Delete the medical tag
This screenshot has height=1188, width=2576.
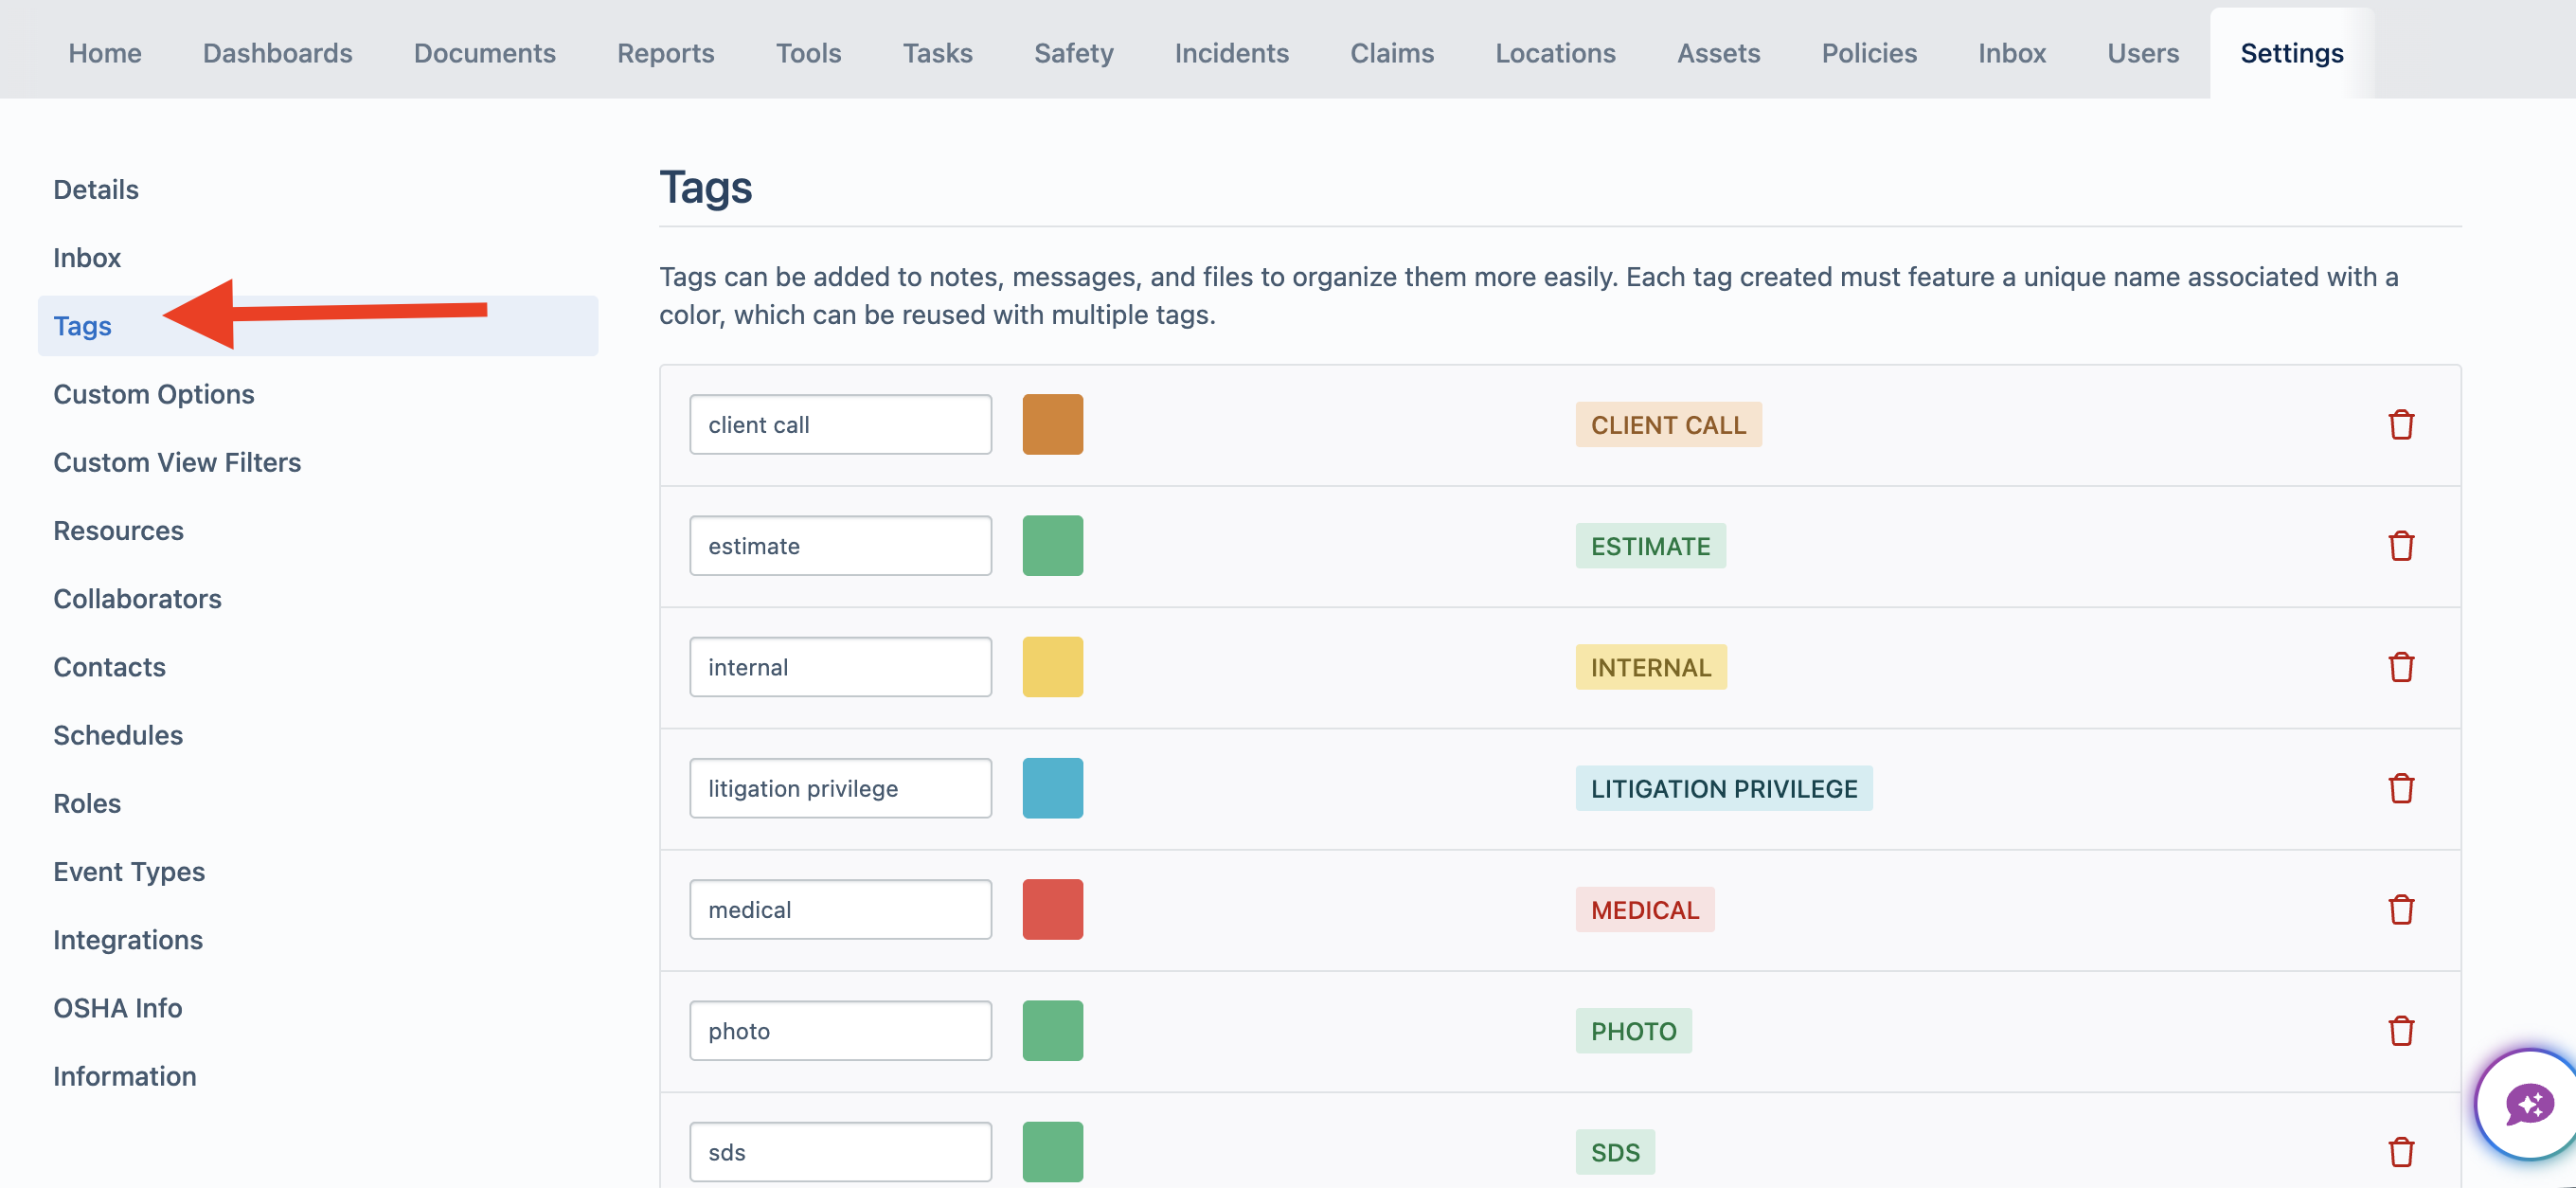point(2401,910)
